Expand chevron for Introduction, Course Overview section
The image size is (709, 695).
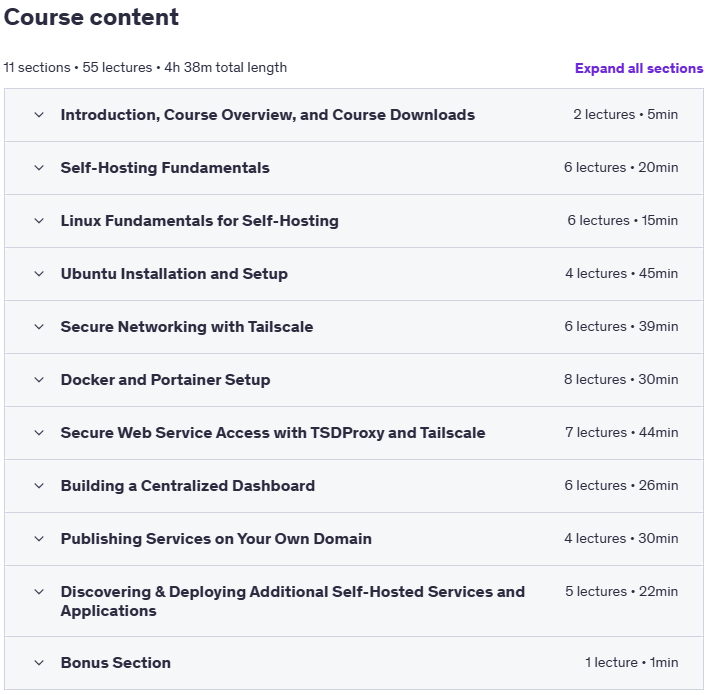(x=39, y=115)
